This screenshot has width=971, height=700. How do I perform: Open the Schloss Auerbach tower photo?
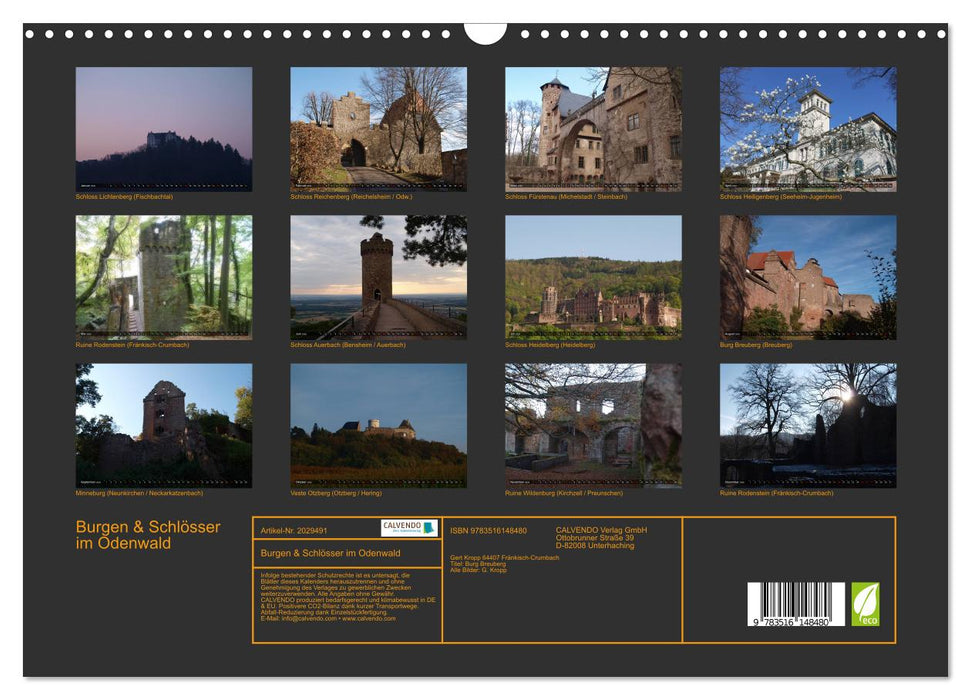(378, 277)
